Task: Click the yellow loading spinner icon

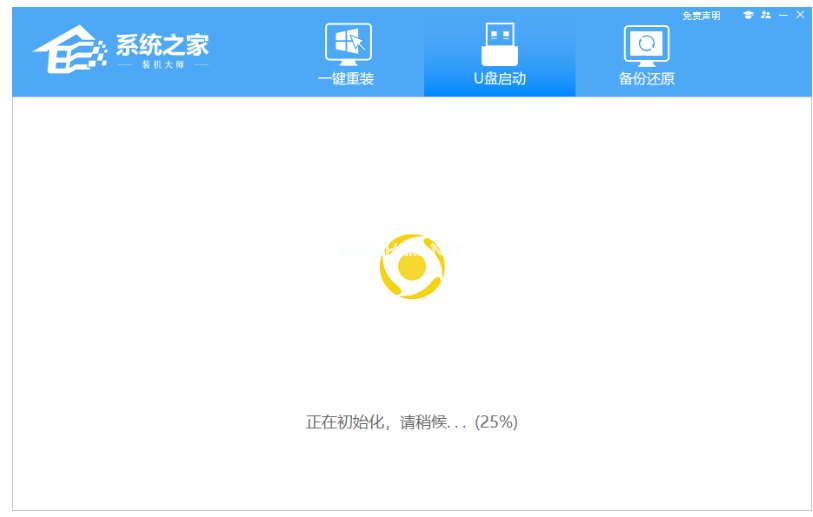Action: click(412, 267)
